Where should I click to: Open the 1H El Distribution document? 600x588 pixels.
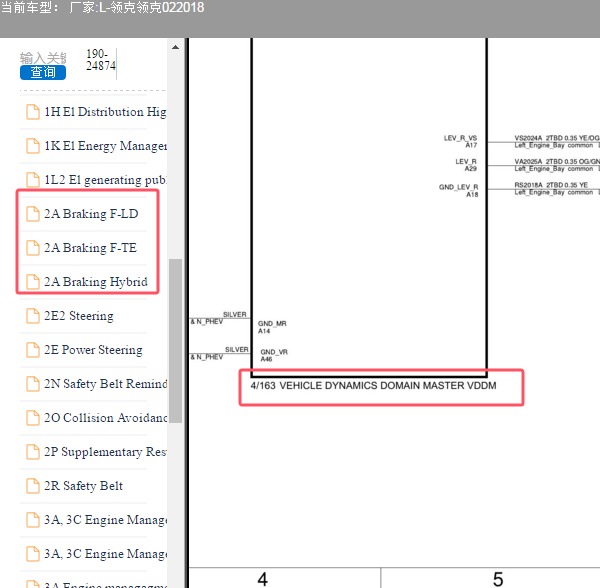105,112
